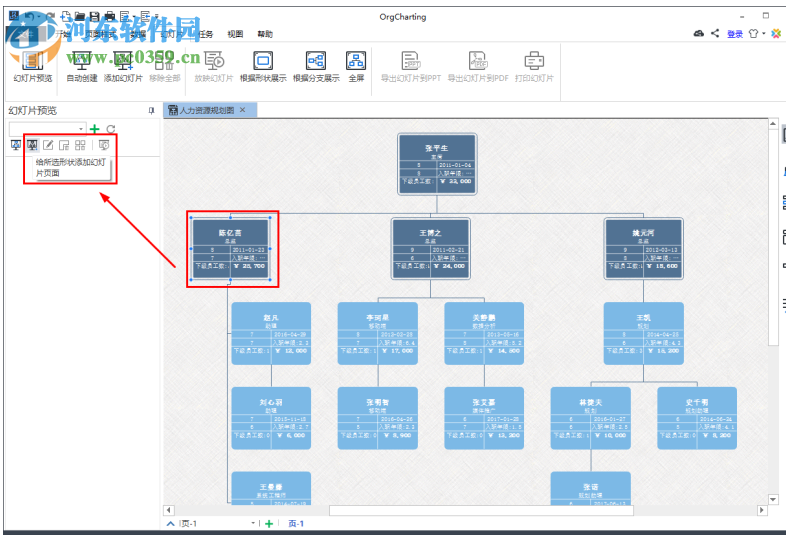786x535 pixels.
Task: Open the slide name combo box
Action: click(x=47, y=129)
